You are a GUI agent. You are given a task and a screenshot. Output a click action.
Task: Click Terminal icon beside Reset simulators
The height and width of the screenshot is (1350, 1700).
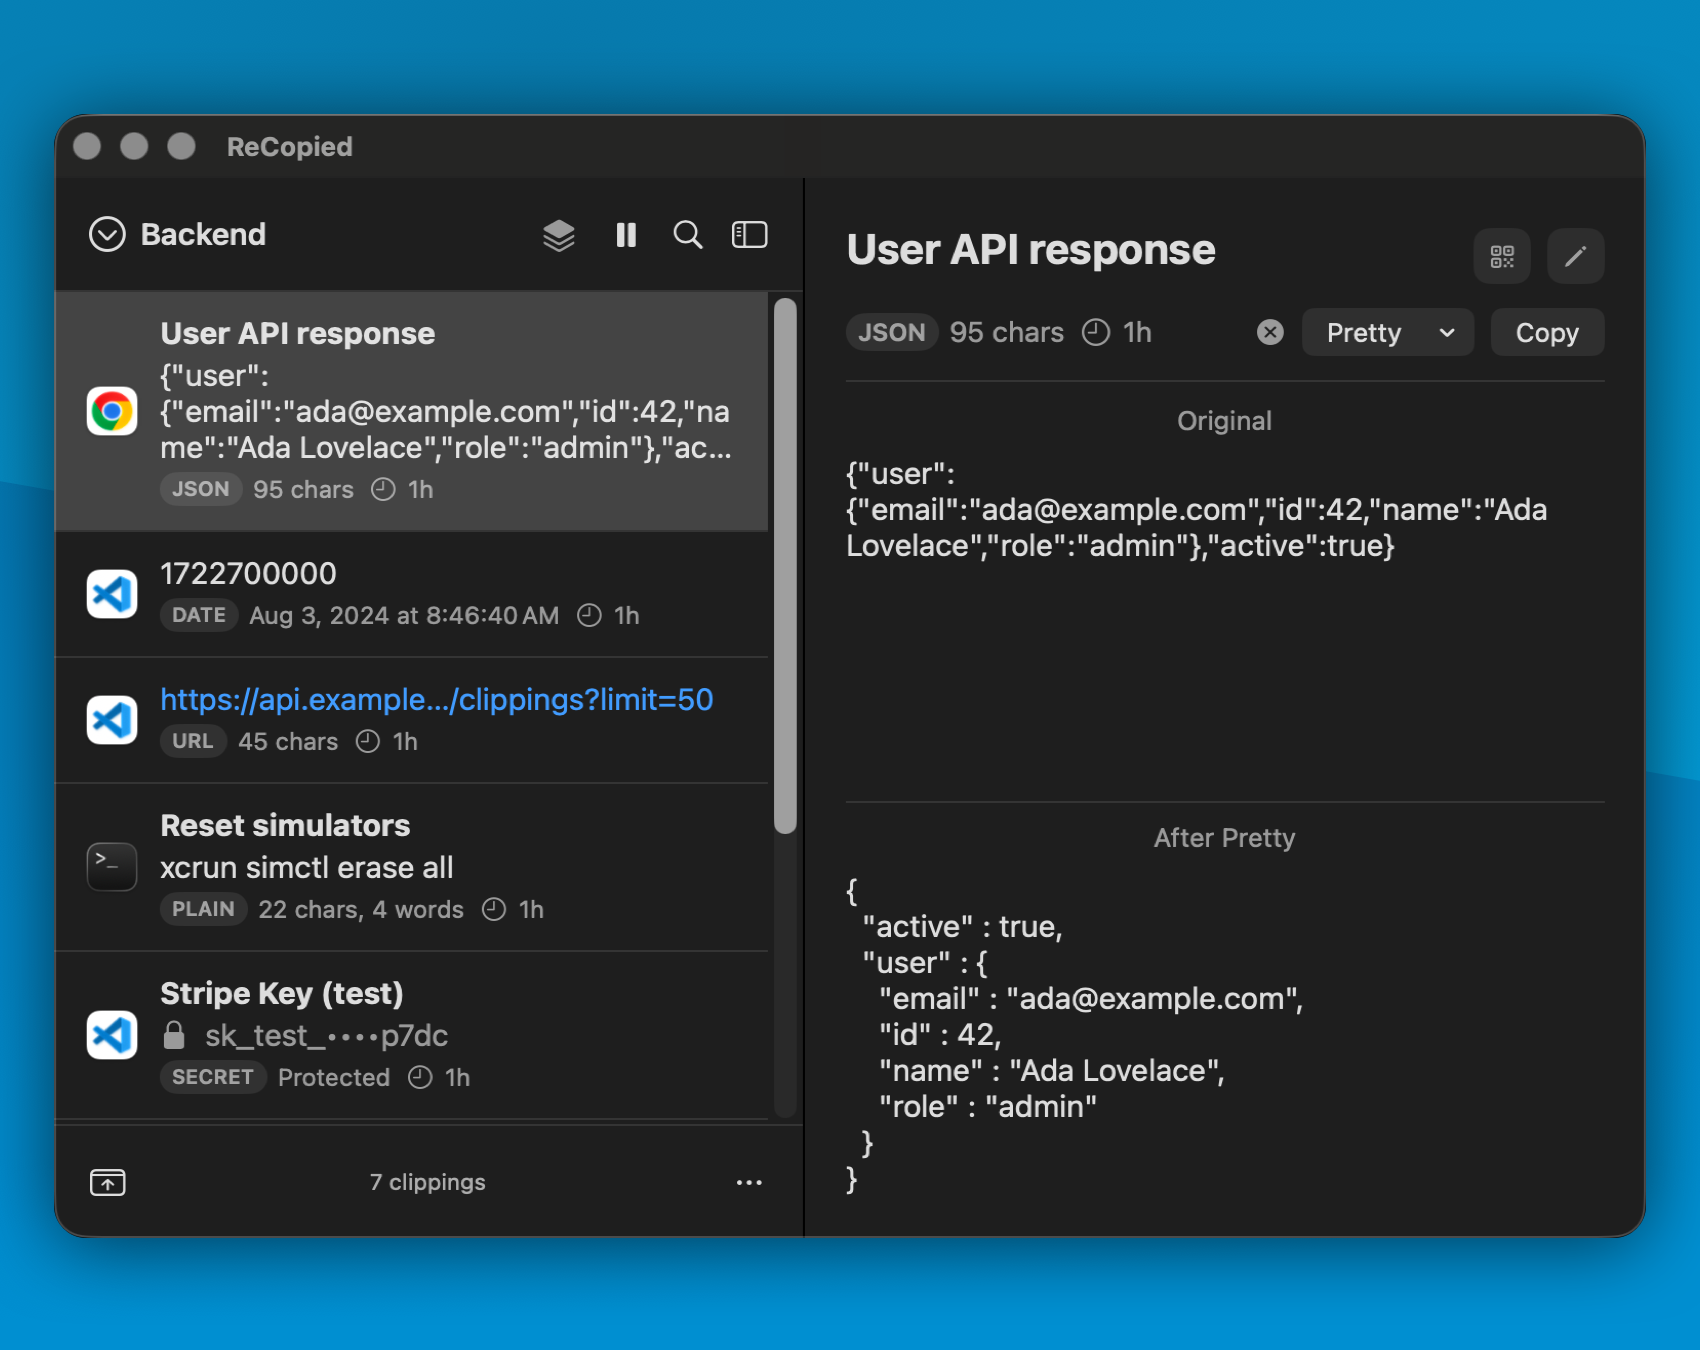click(112, 867)
